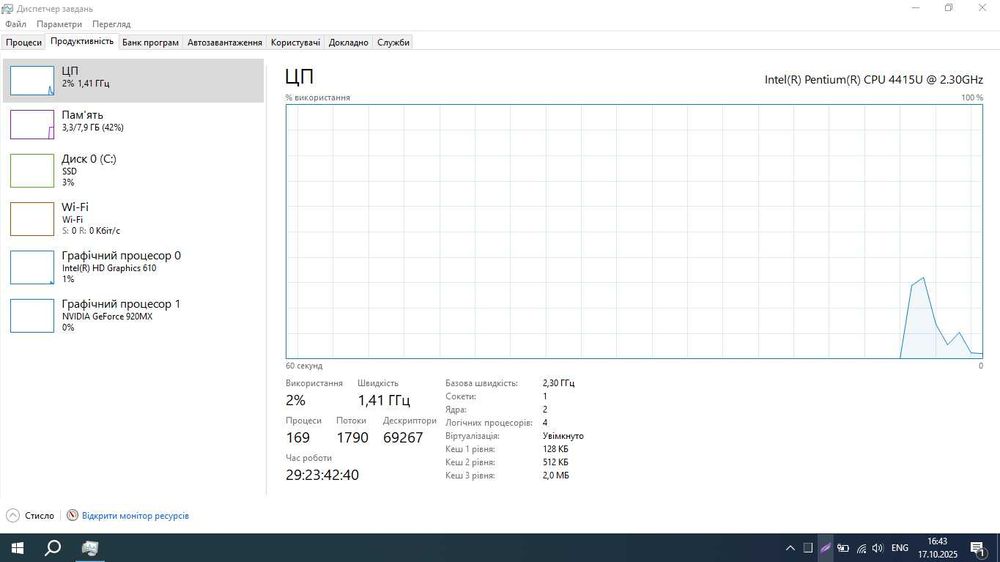Image resolution: width=1000 pixels, height=562 pixels.
Task: Restore down the Task Manager window
Action: 949,8
